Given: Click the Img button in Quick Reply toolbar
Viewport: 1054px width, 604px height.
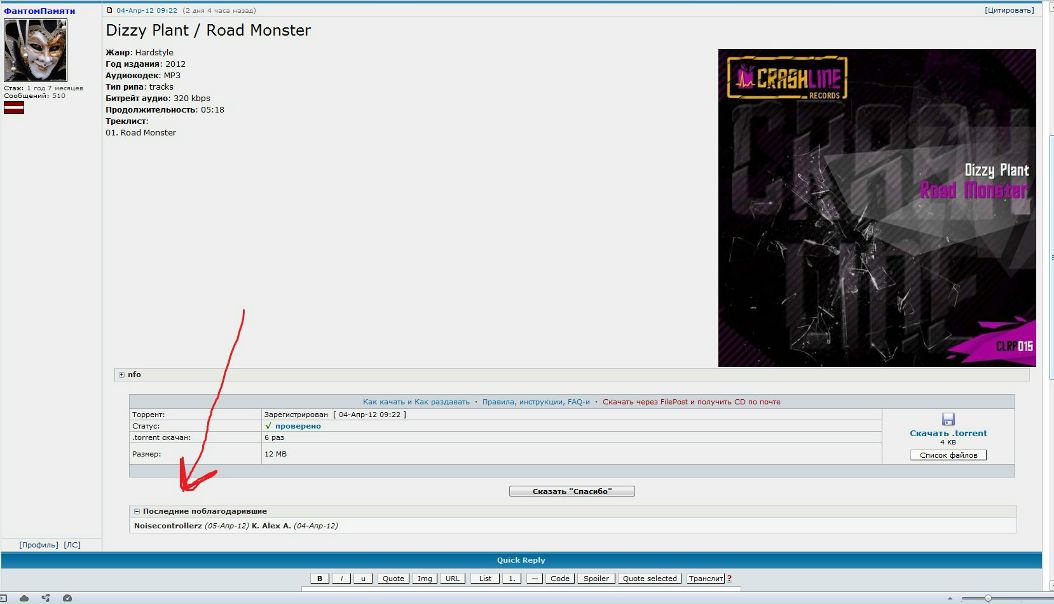Looking at the screenshot, I should click(425, 579).
